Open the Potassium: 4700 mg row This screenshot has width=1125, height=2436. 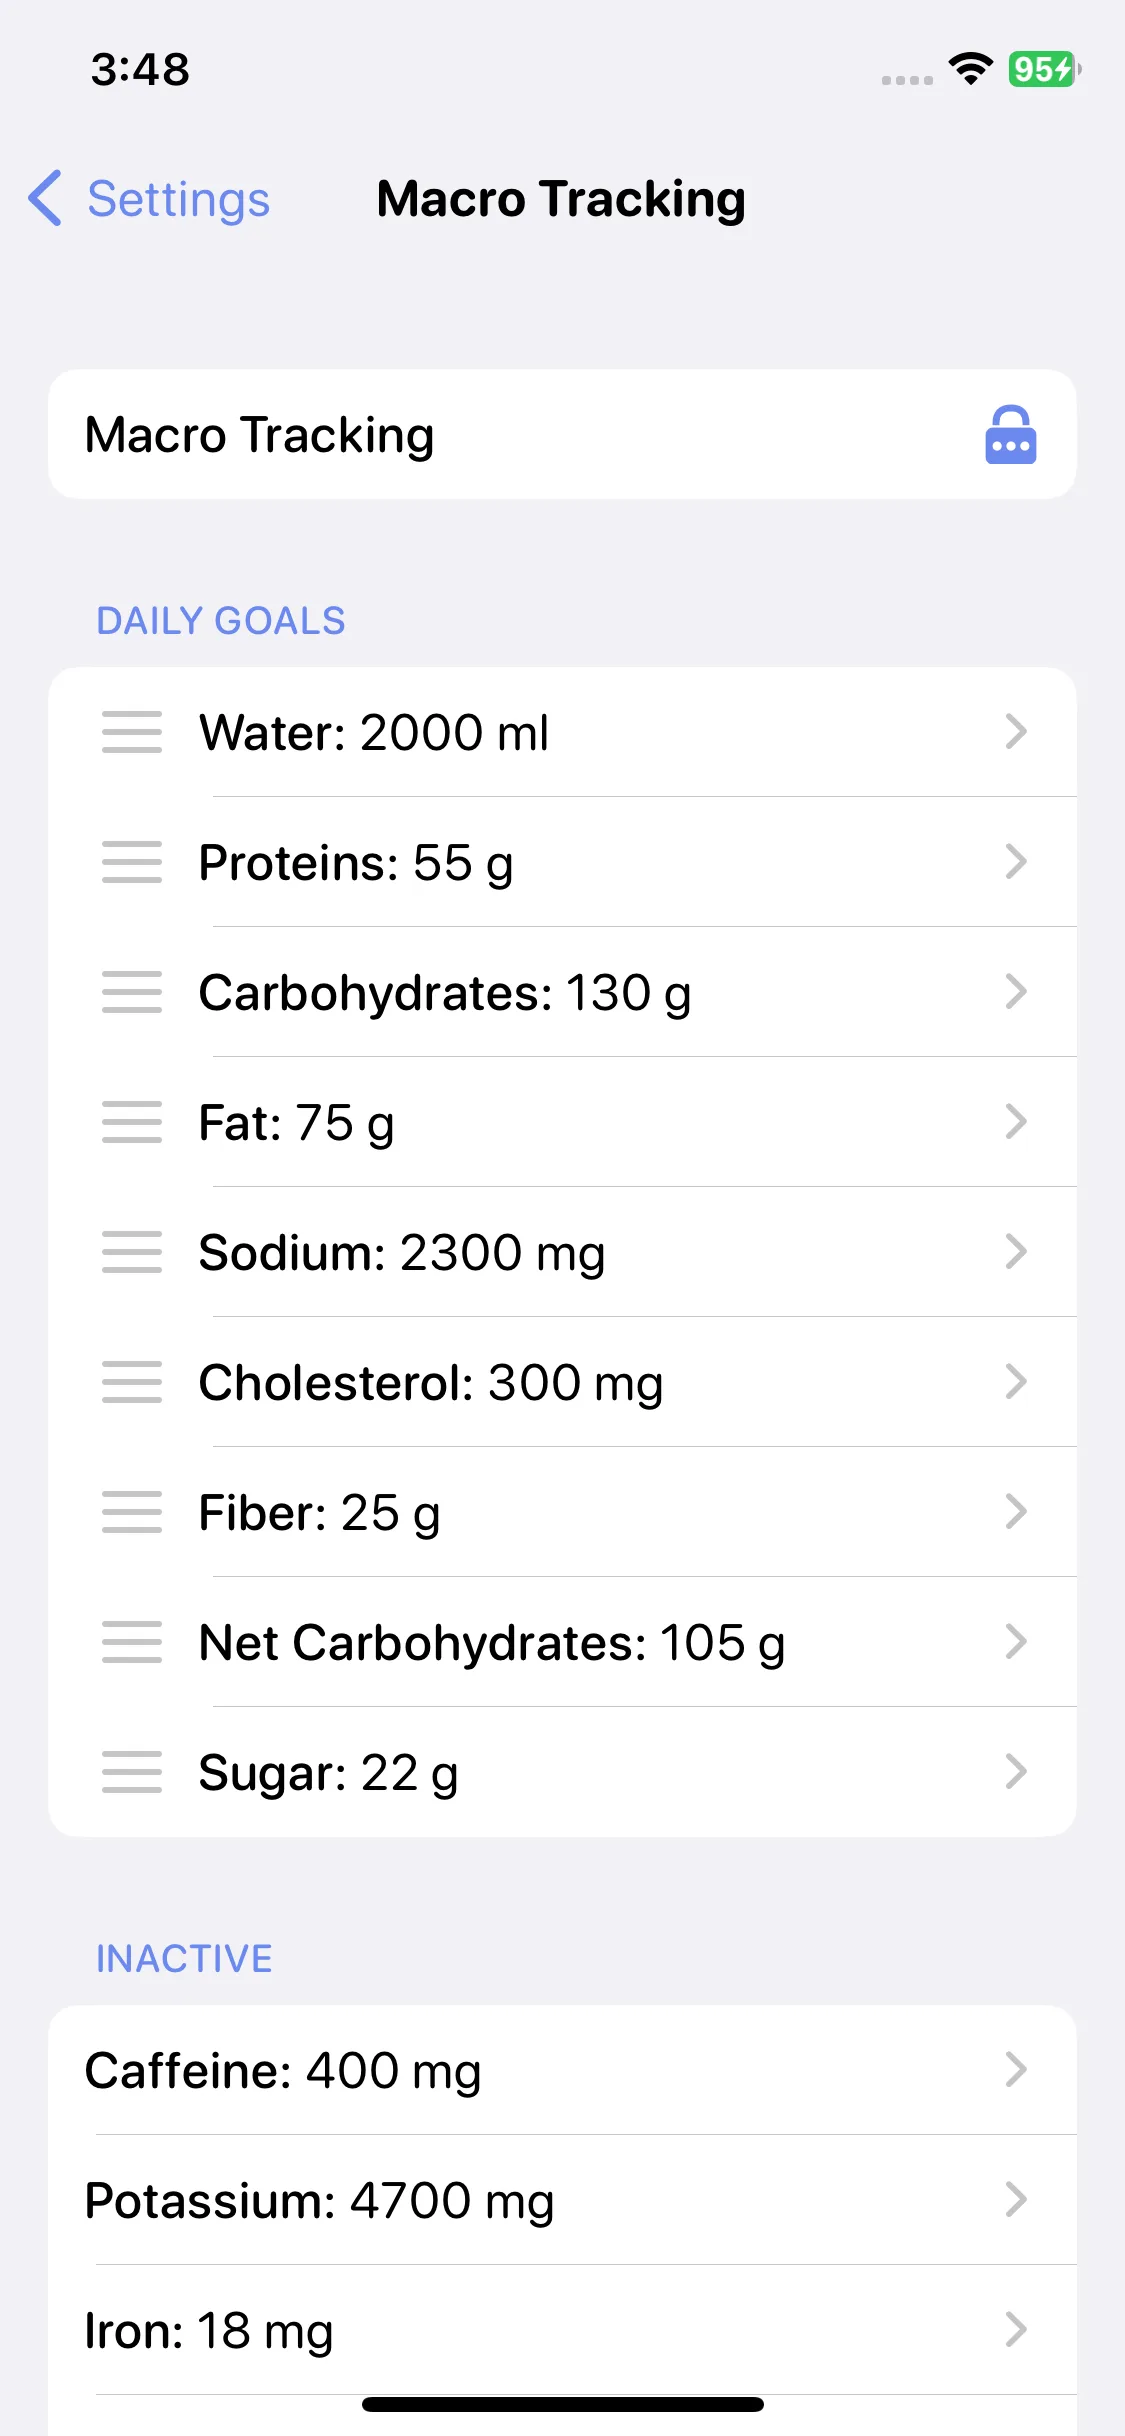[x=562, y=2200]
